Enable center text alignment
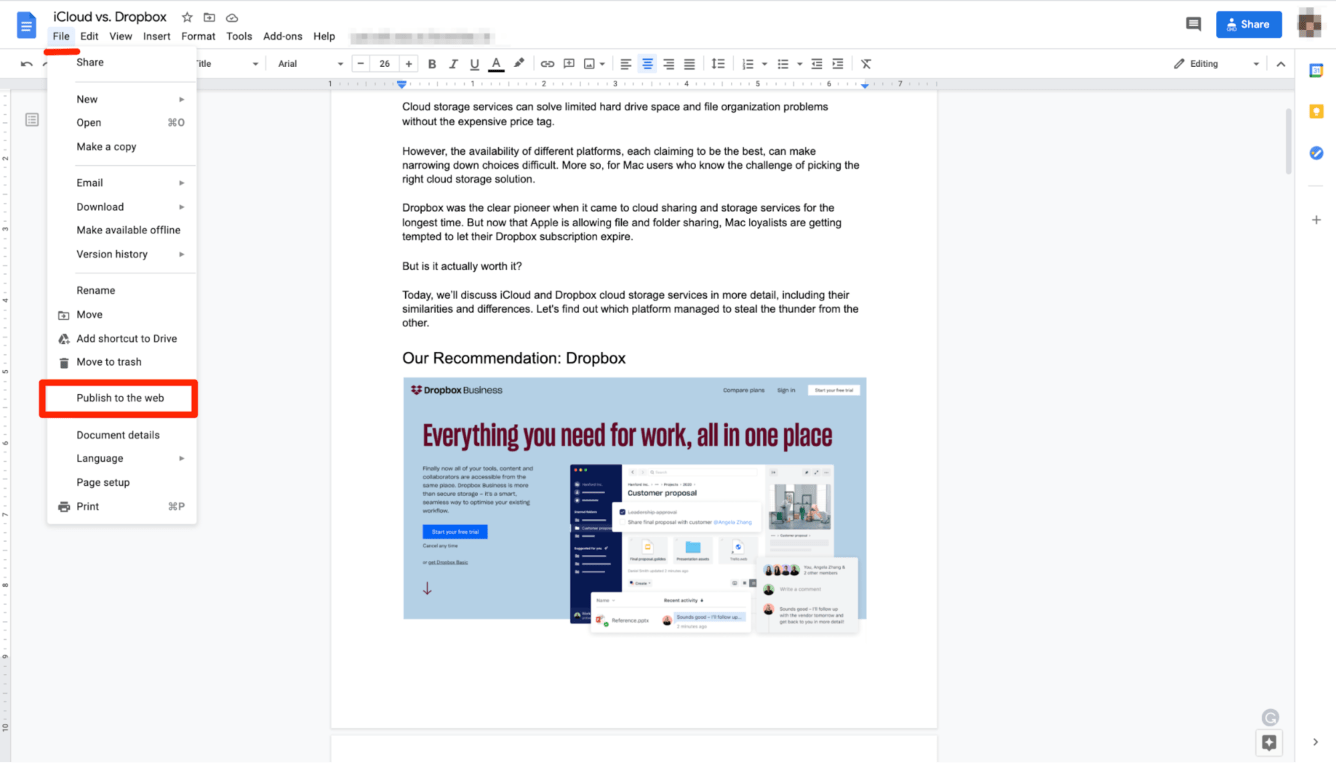The height and width of the screenshot is (763, 1336). [647, 63]
